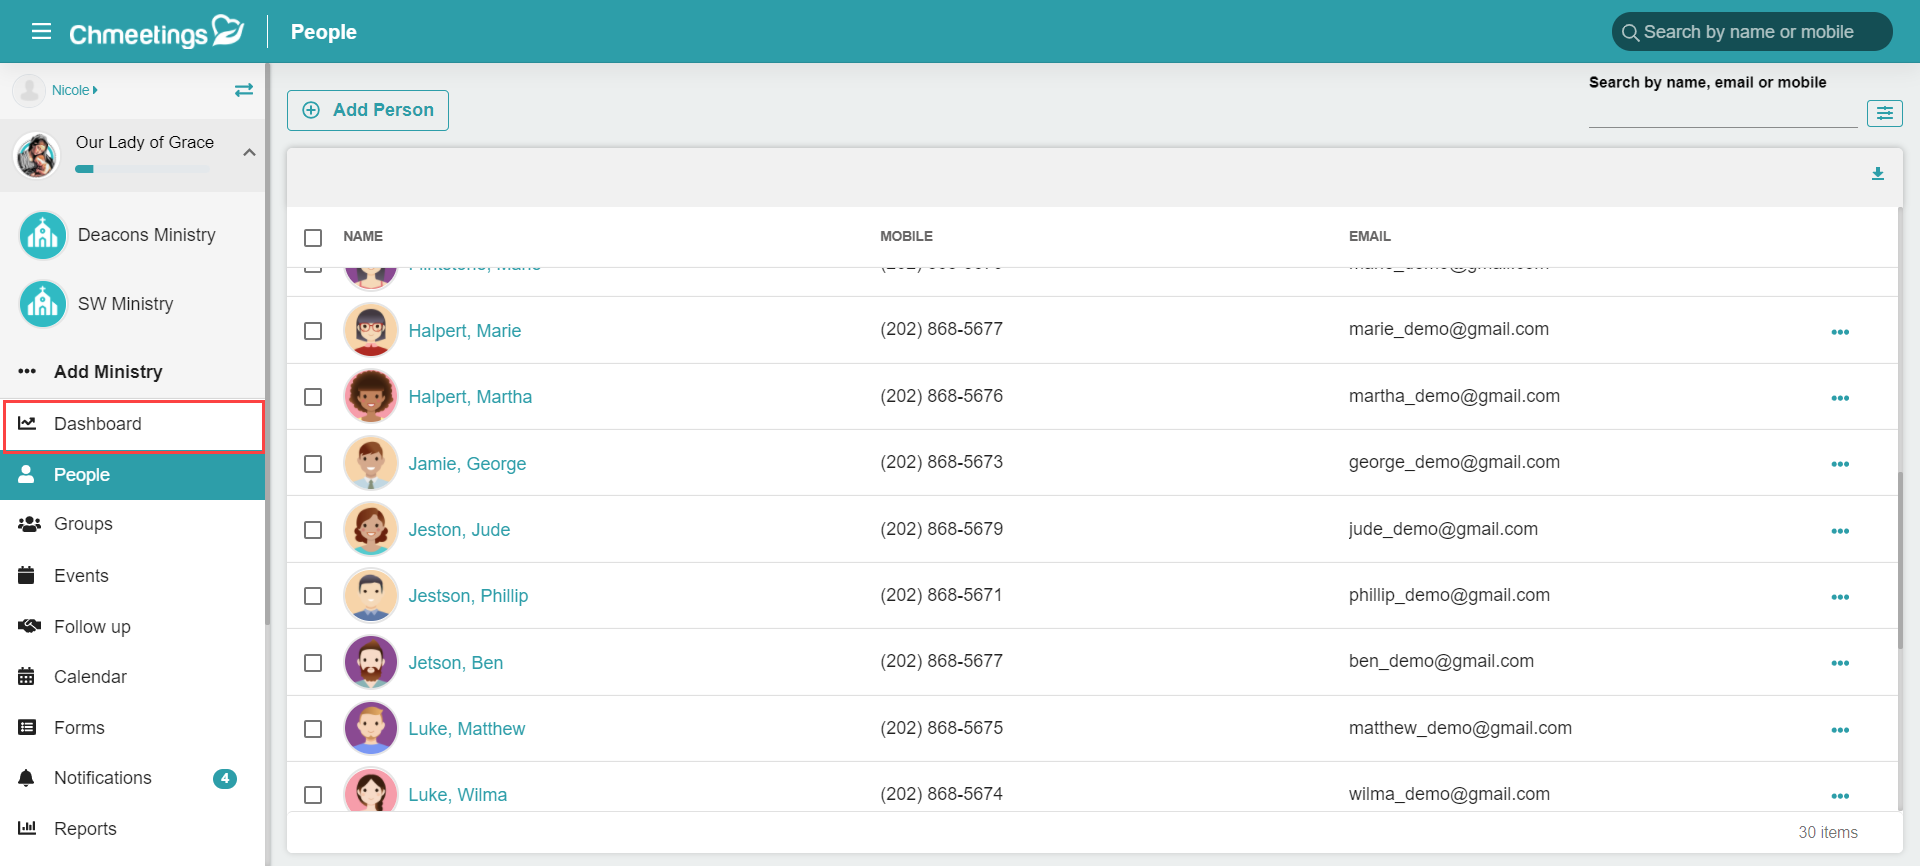Click Jamie, George's avatar
Screen dimensions: 1920x866
pos(371,463)
